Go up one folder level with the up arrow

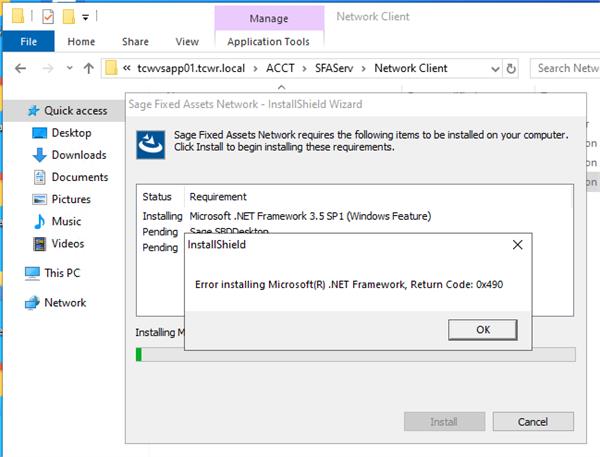[89, 69]
